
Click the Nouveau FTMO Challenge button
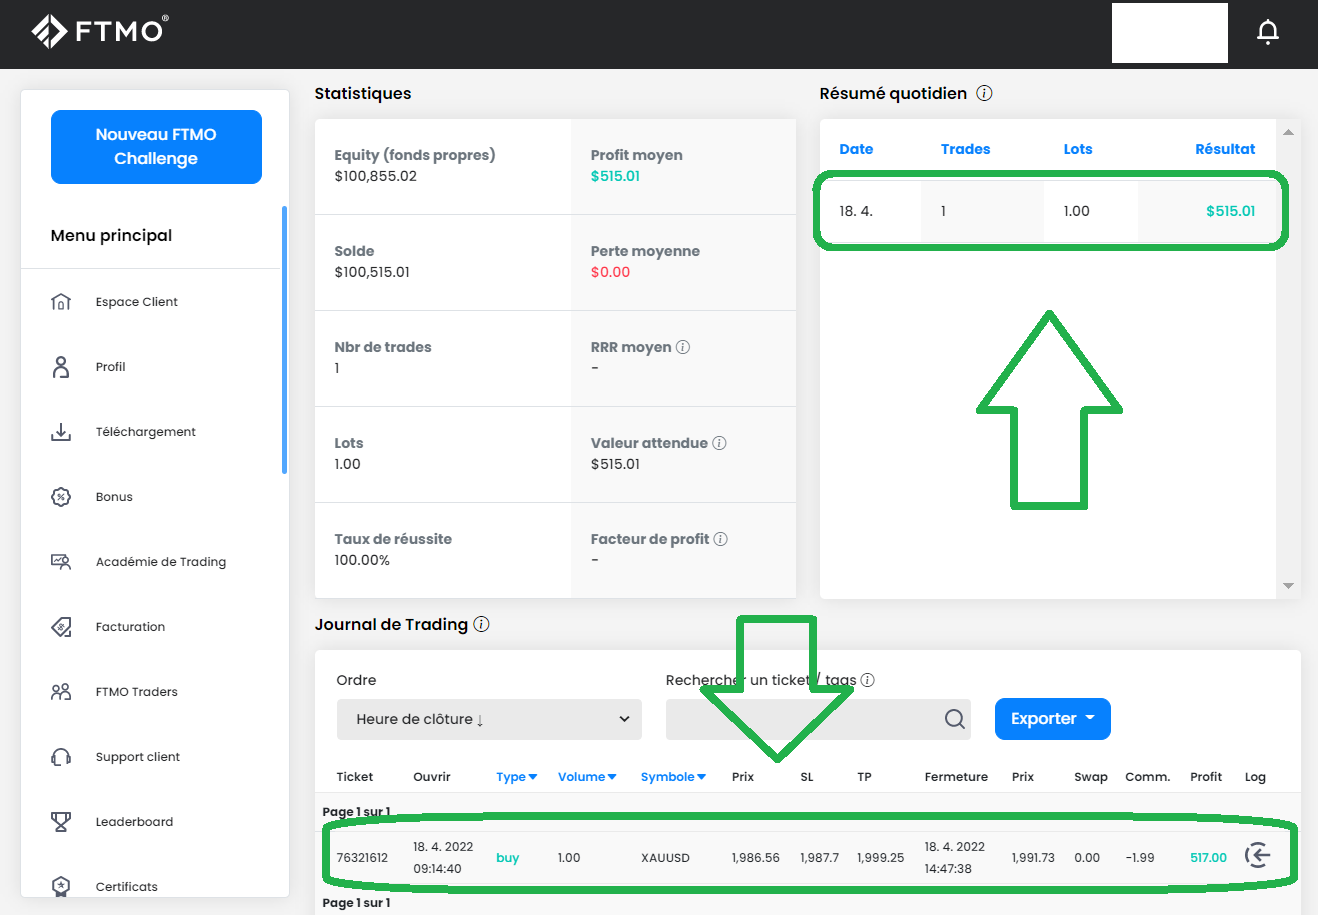pos(156,147)
